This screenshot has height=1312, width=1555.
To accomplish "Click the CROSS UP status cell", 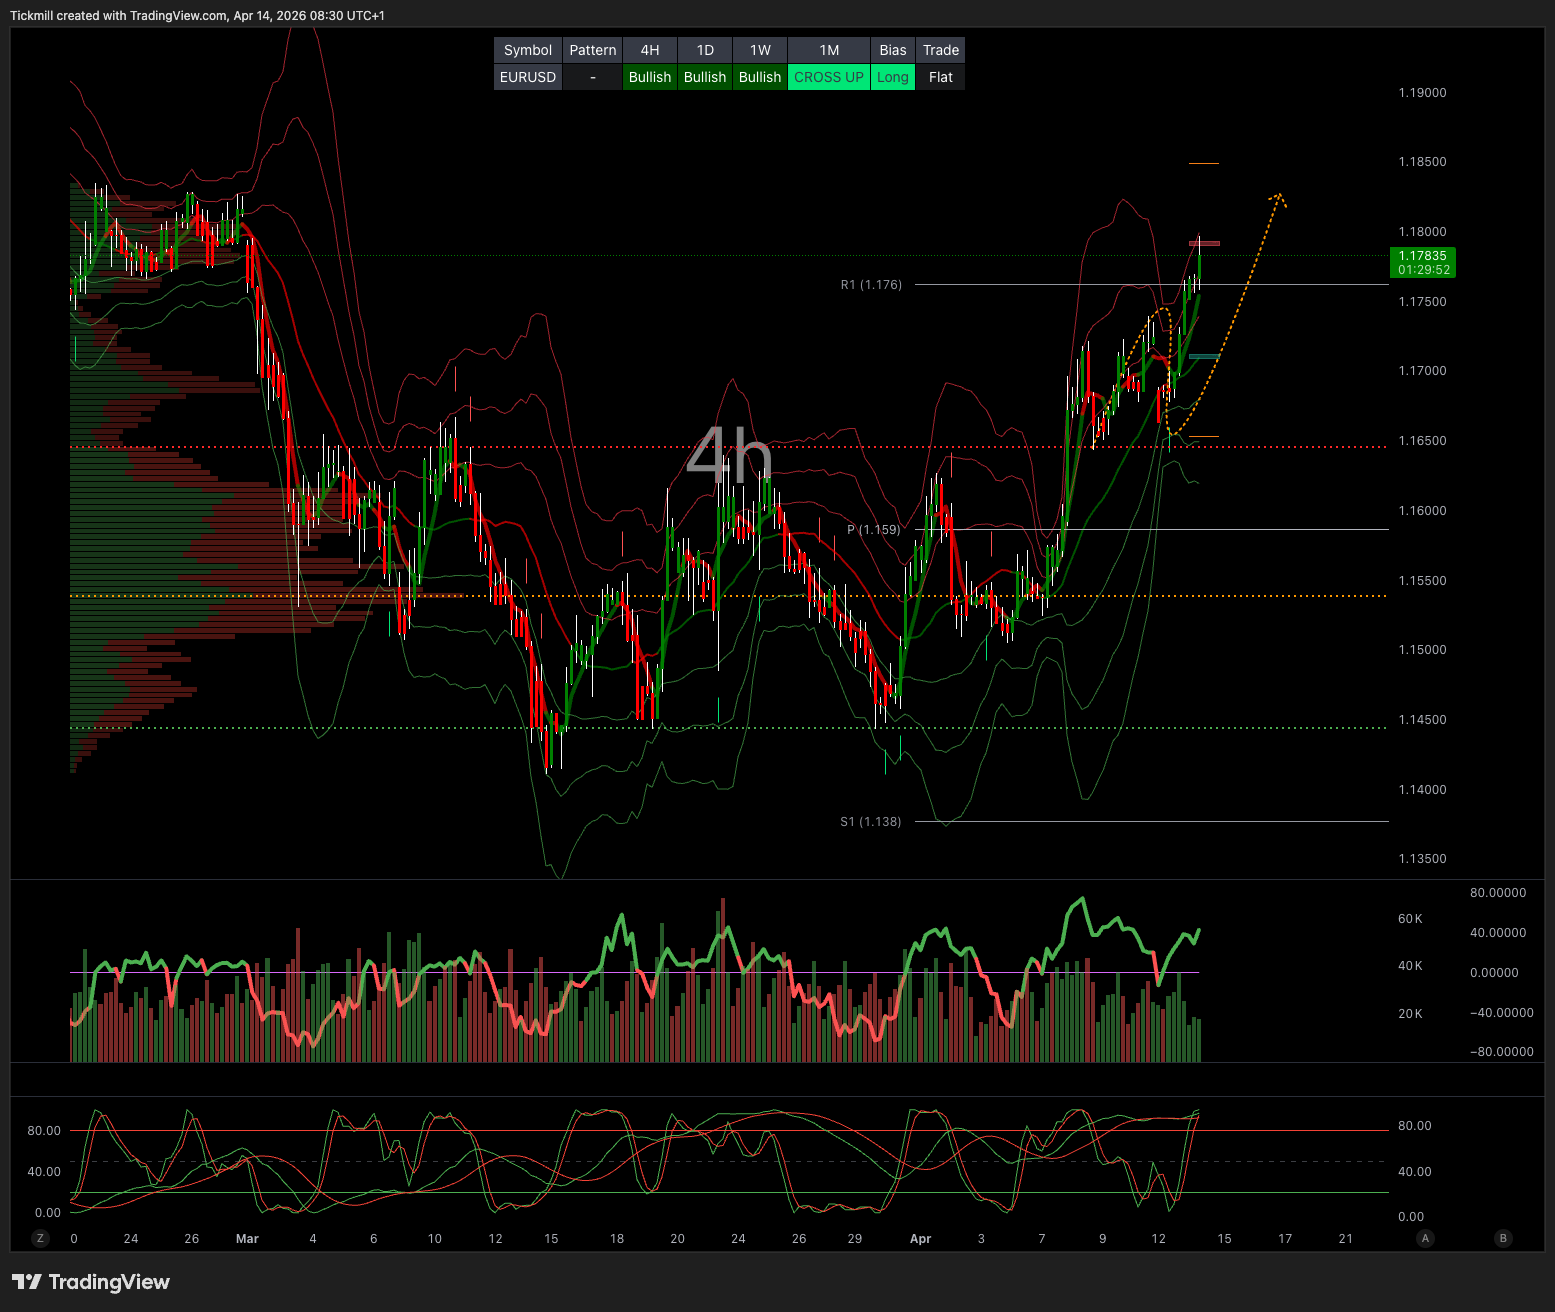I will coord(829,77).
